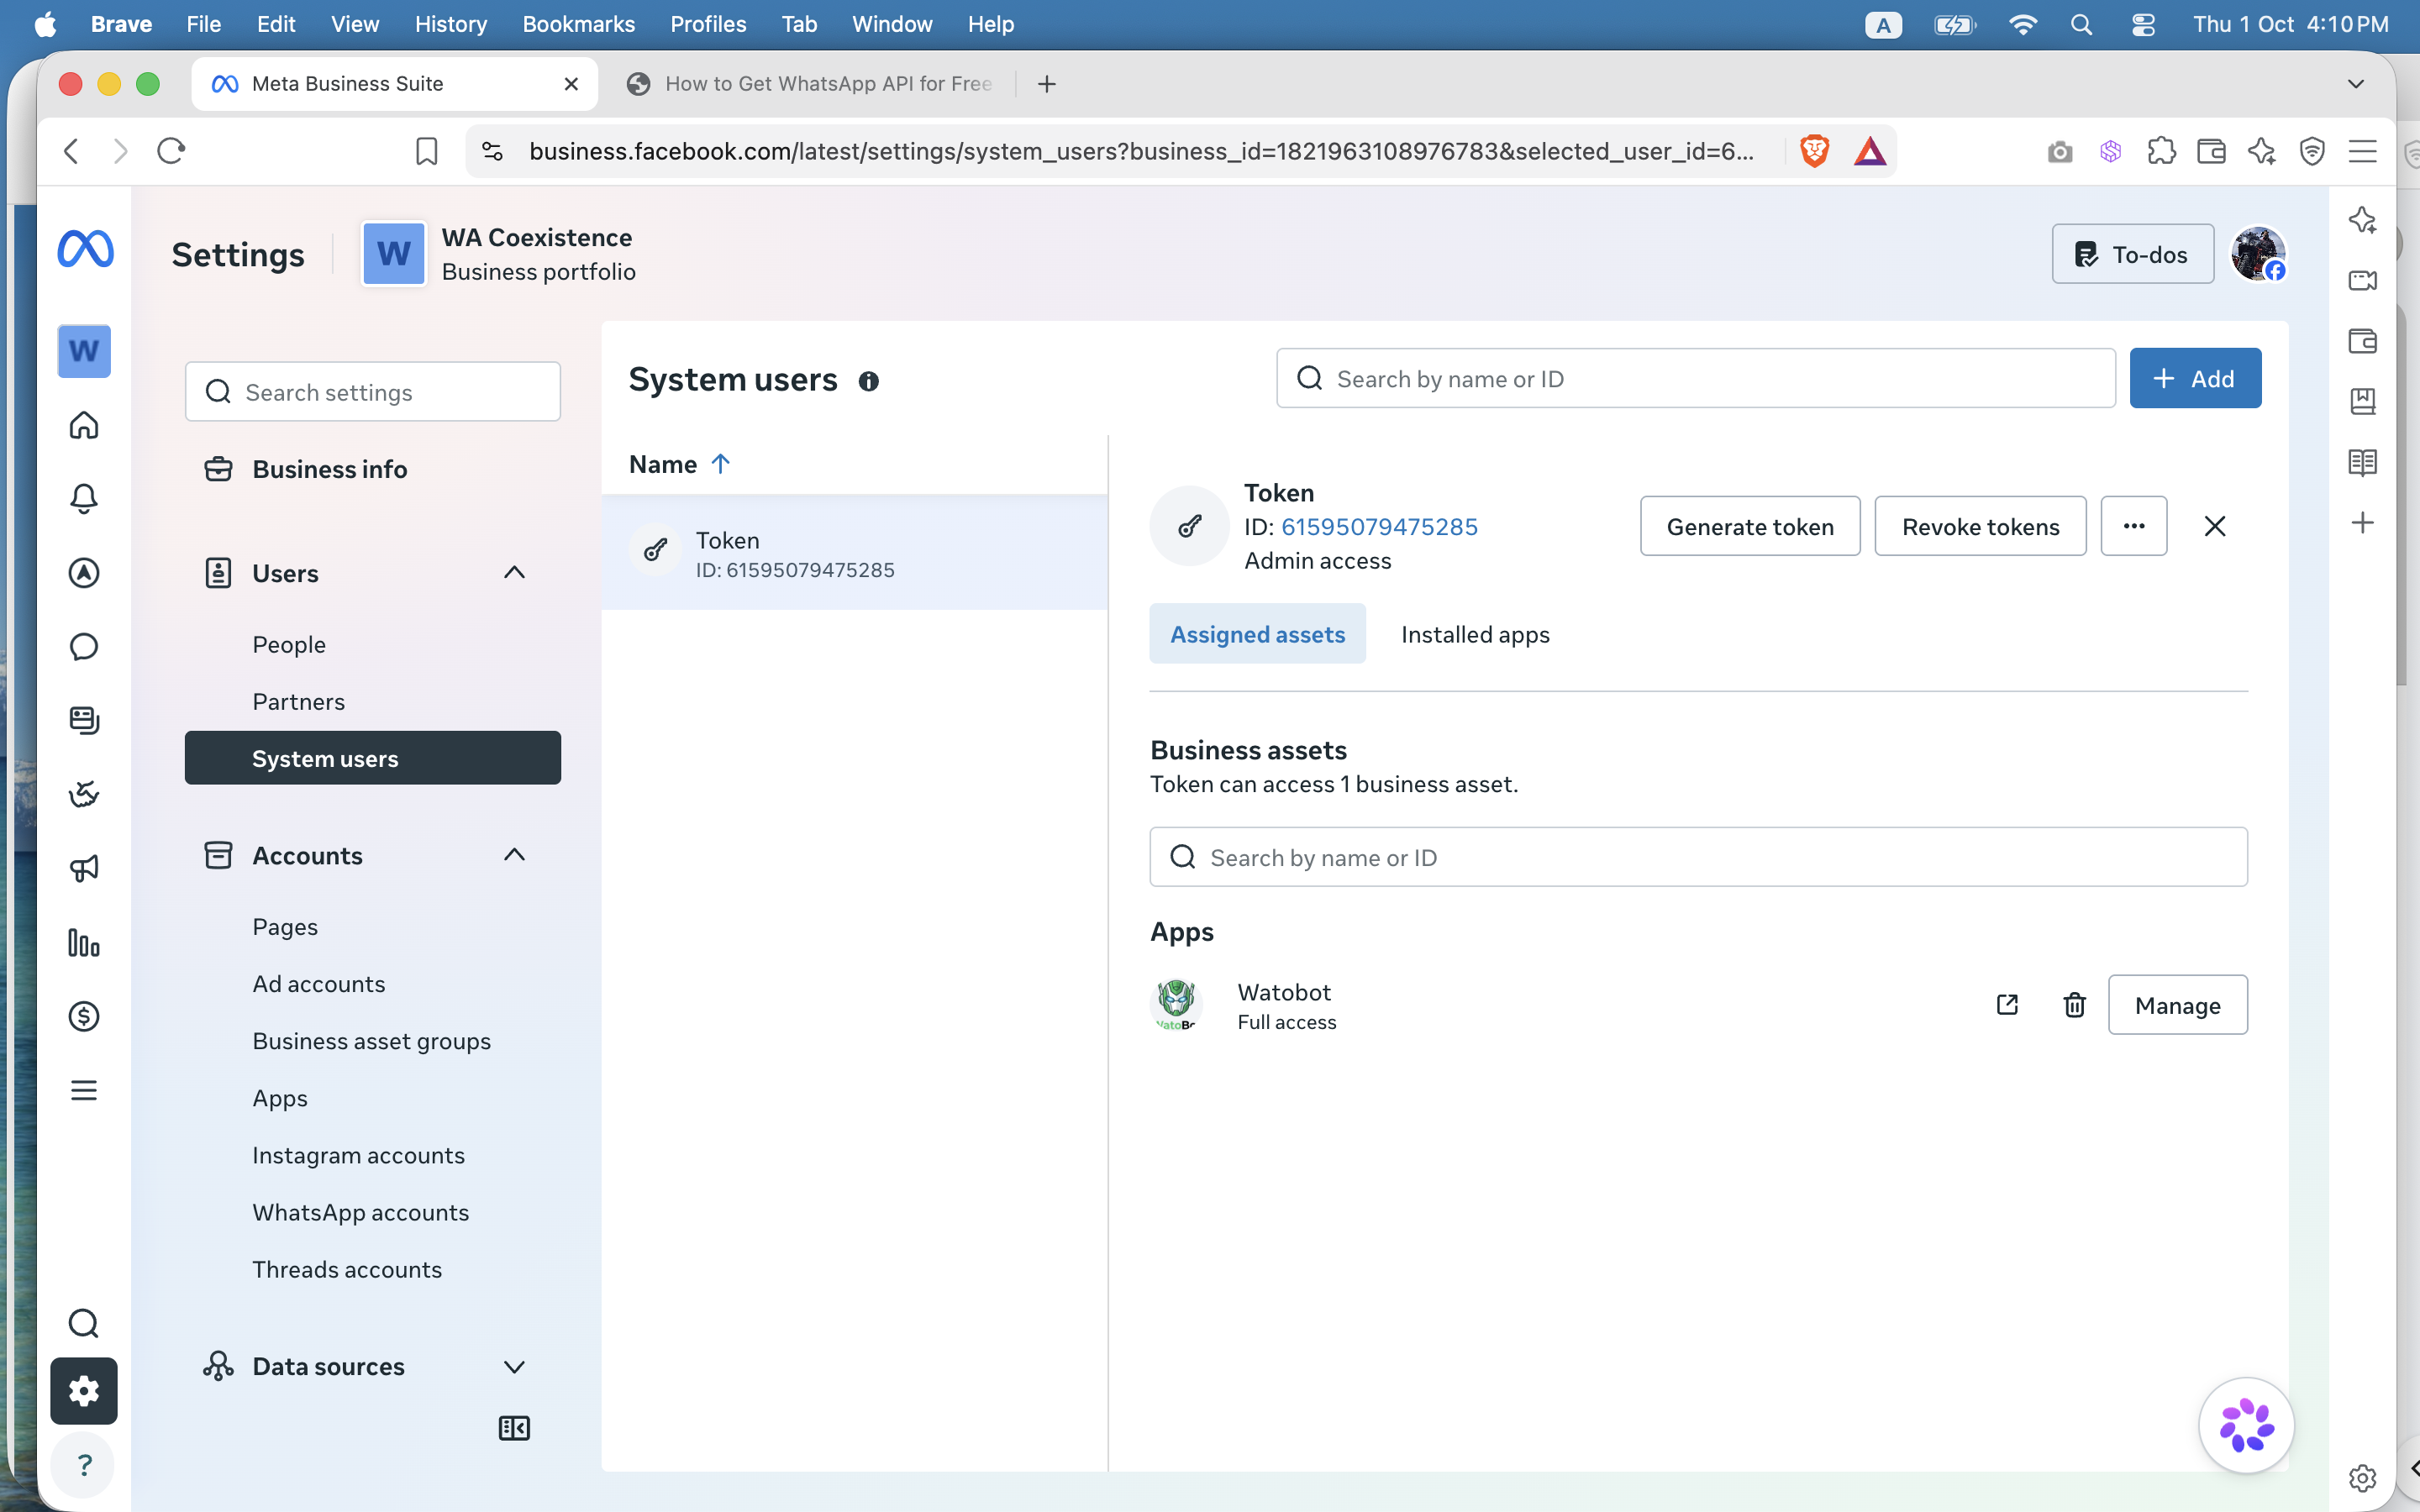Show System users info tooltip icon

[868, 381]
